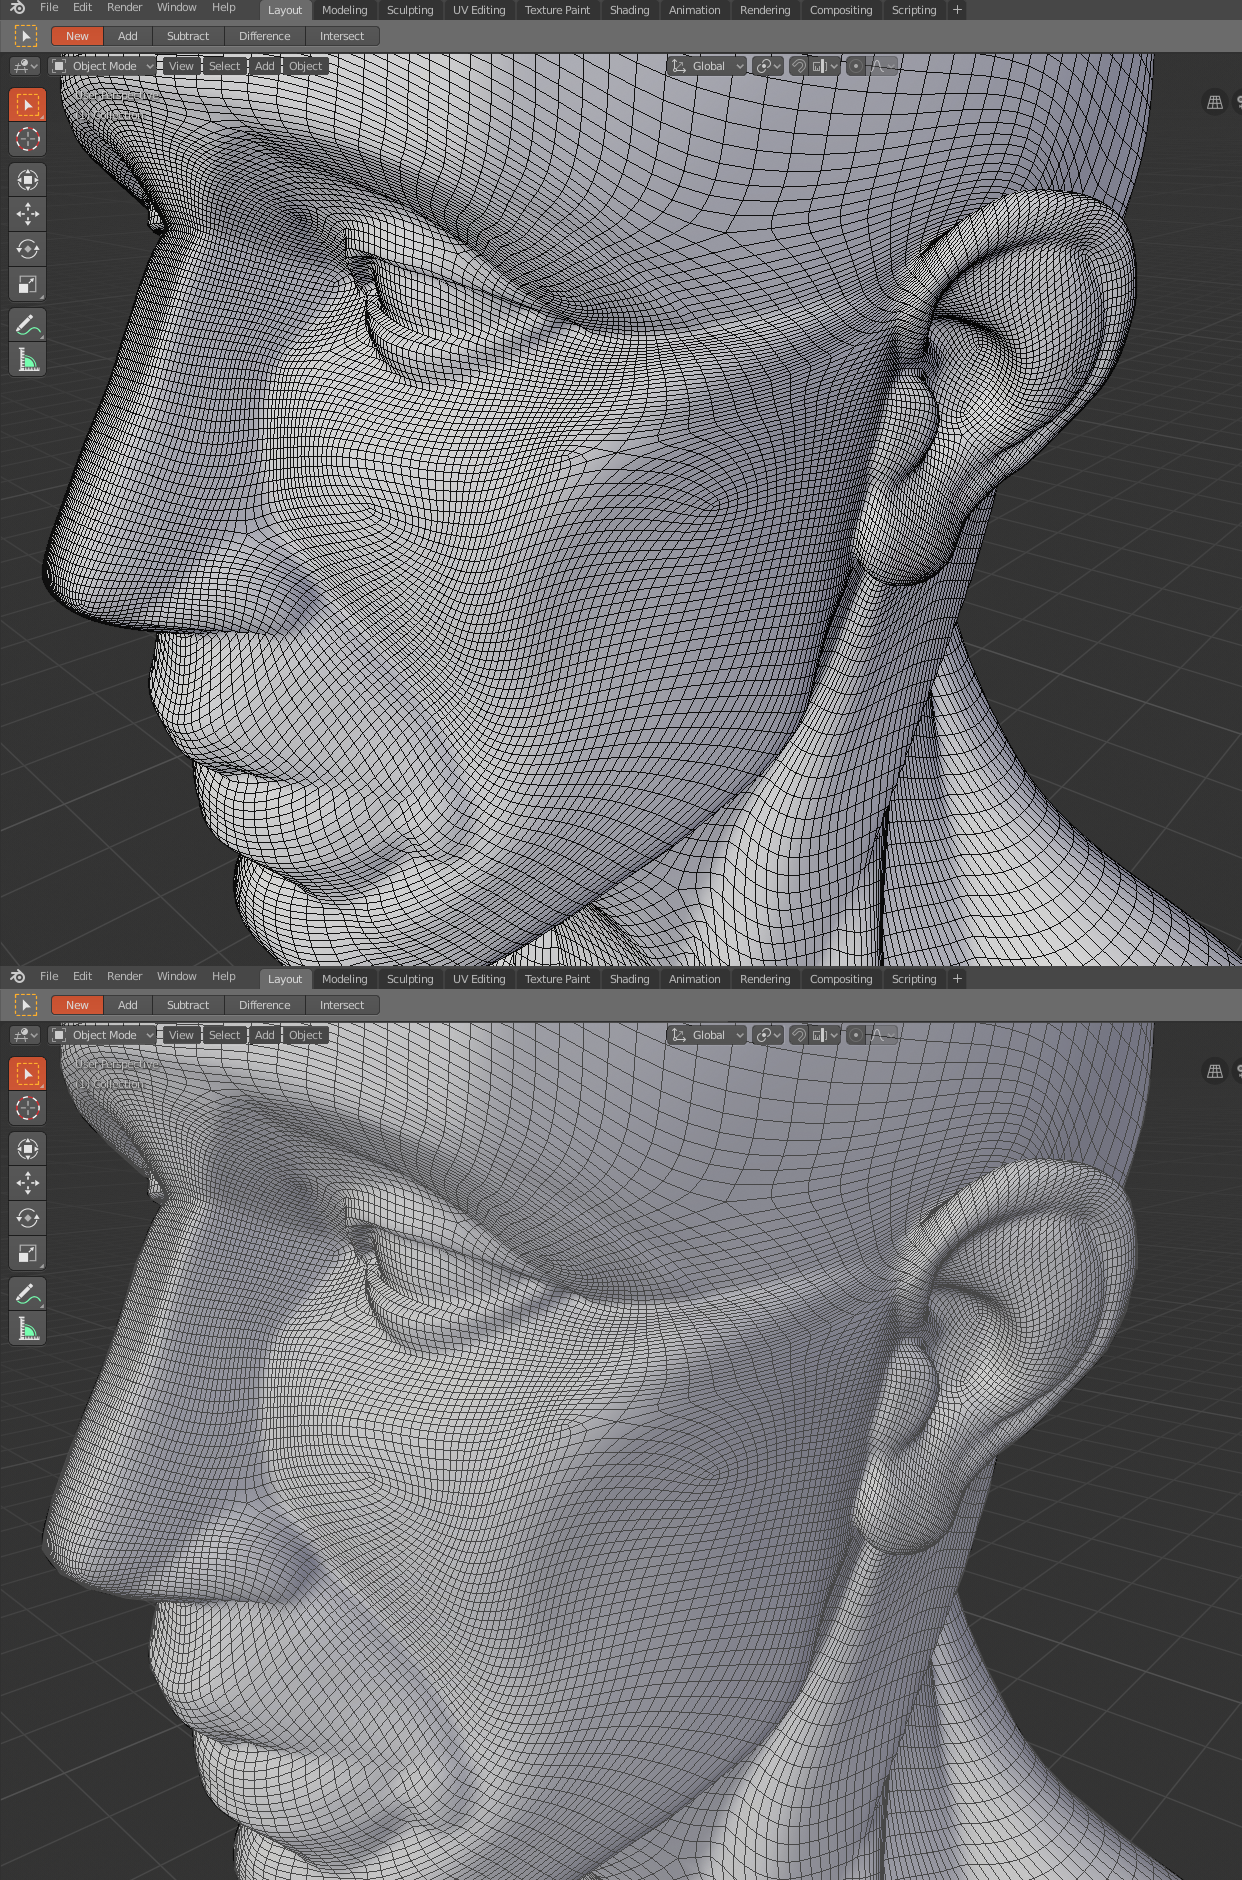Open pivot point dropdown in upper window
Image resolution: width=1242 pixels, height=1880 pixels.
click(768, 66)
